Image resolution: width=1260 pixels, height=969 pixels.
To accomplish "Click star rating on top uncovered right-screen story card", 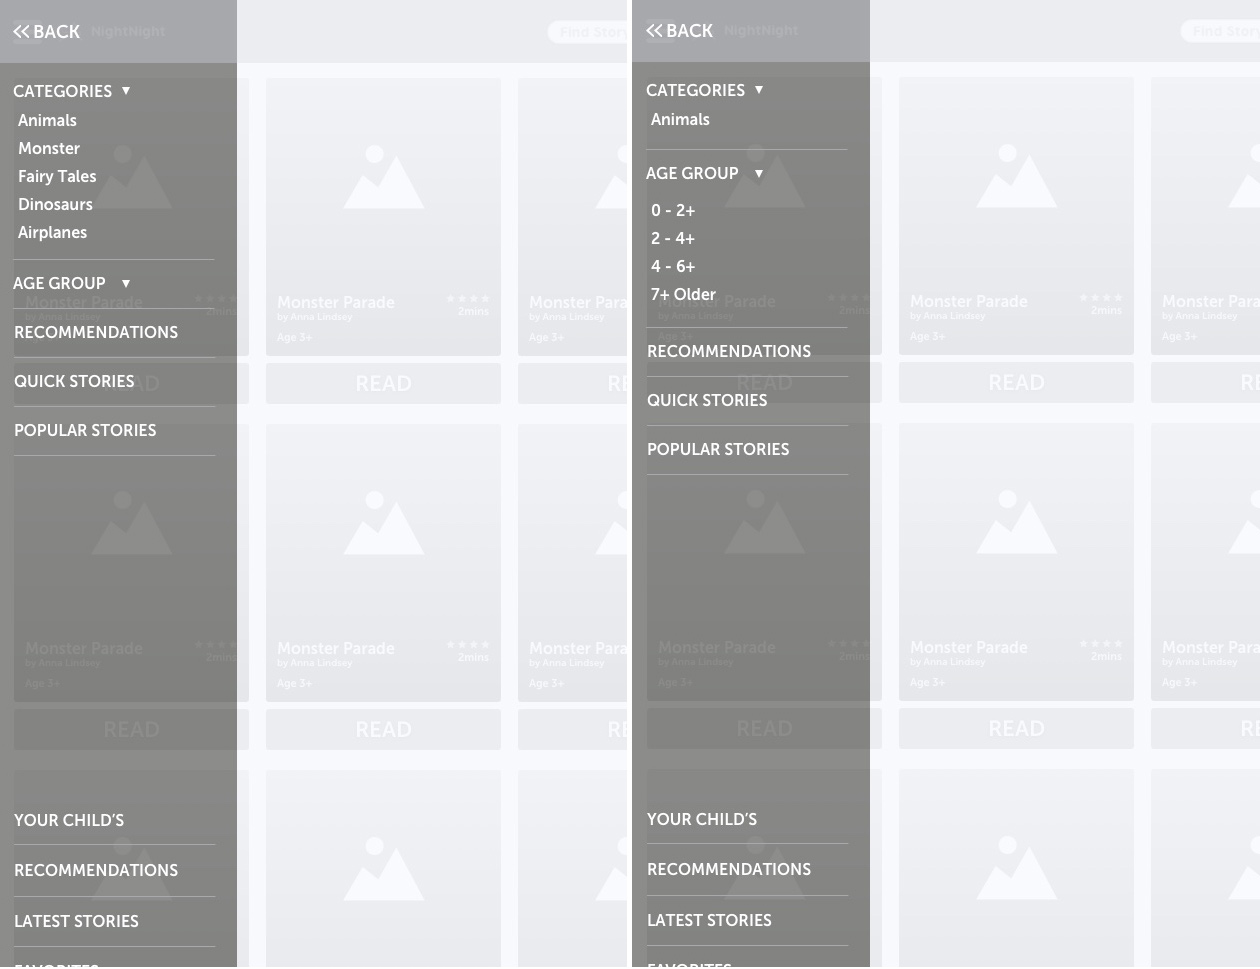I will pyautogui.click(x=1101, y=297).
